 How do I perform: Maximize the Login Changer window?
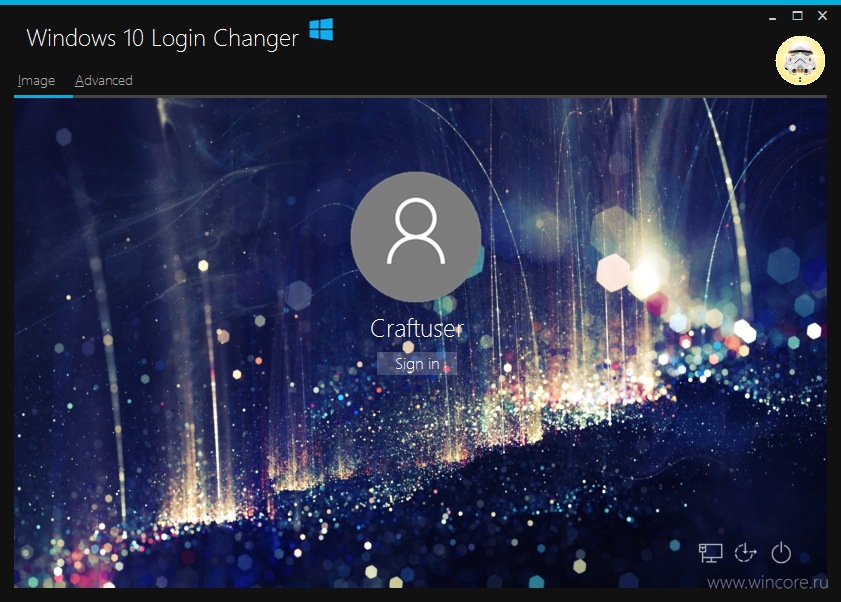pos(798,16)
